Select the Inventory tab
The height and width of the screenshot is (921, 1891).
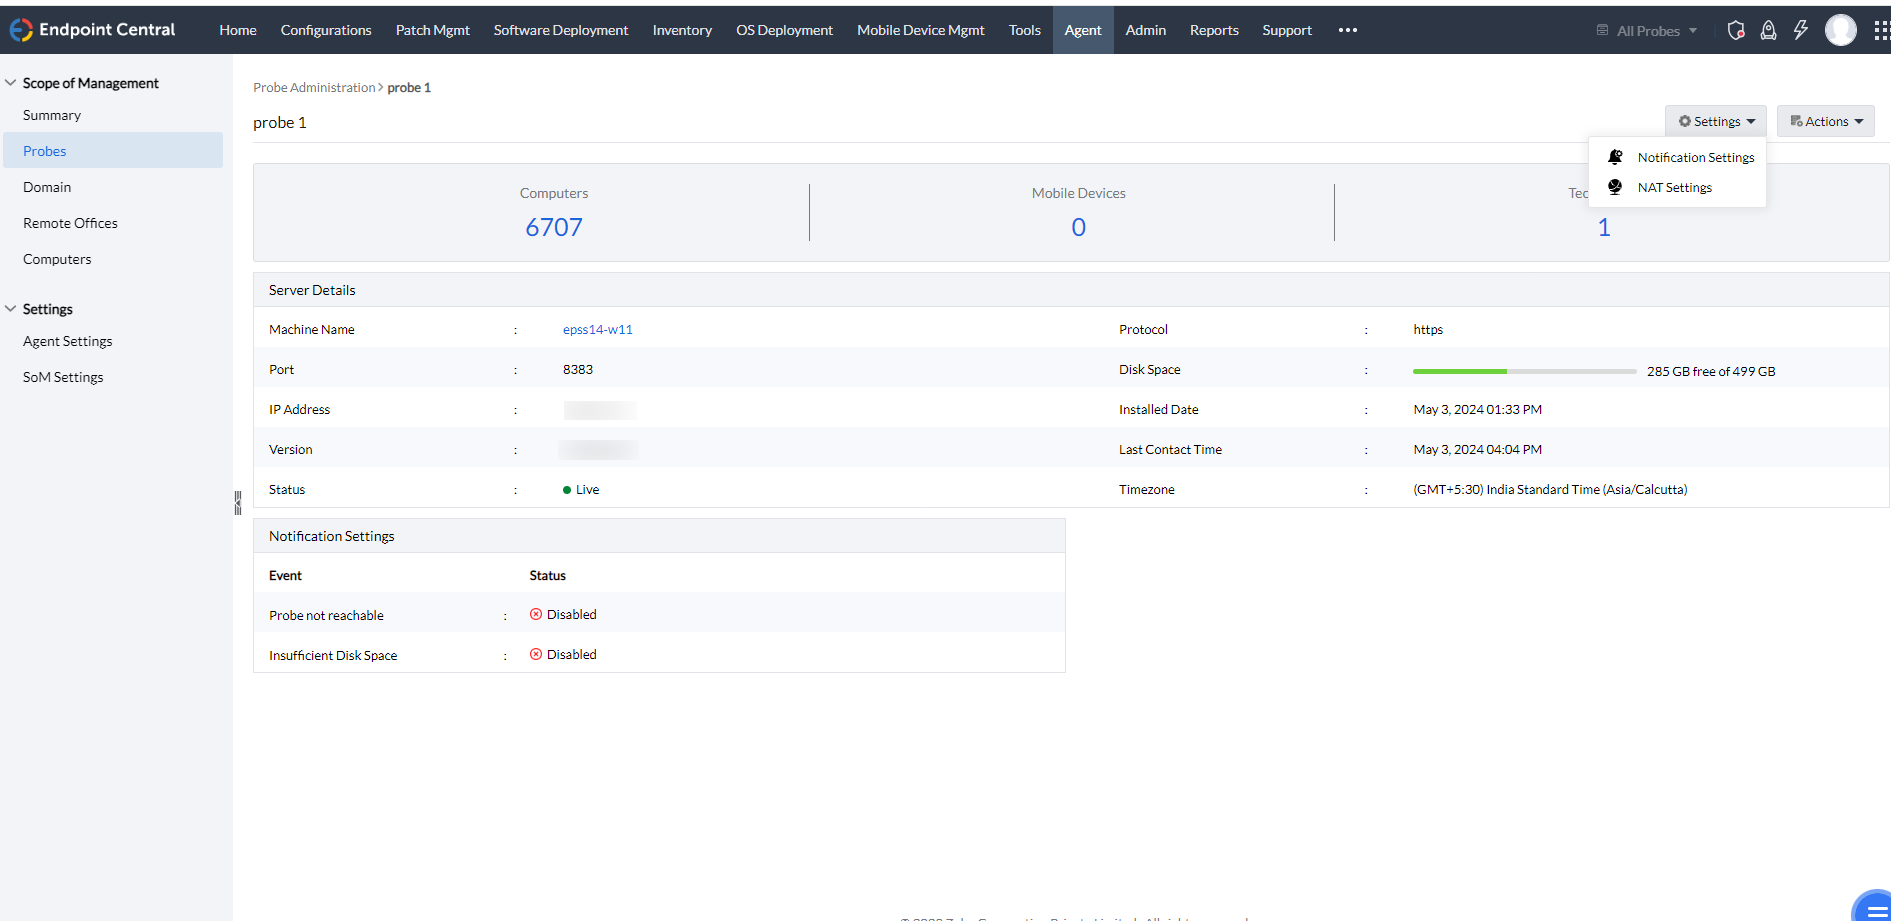tap(682, 30)
